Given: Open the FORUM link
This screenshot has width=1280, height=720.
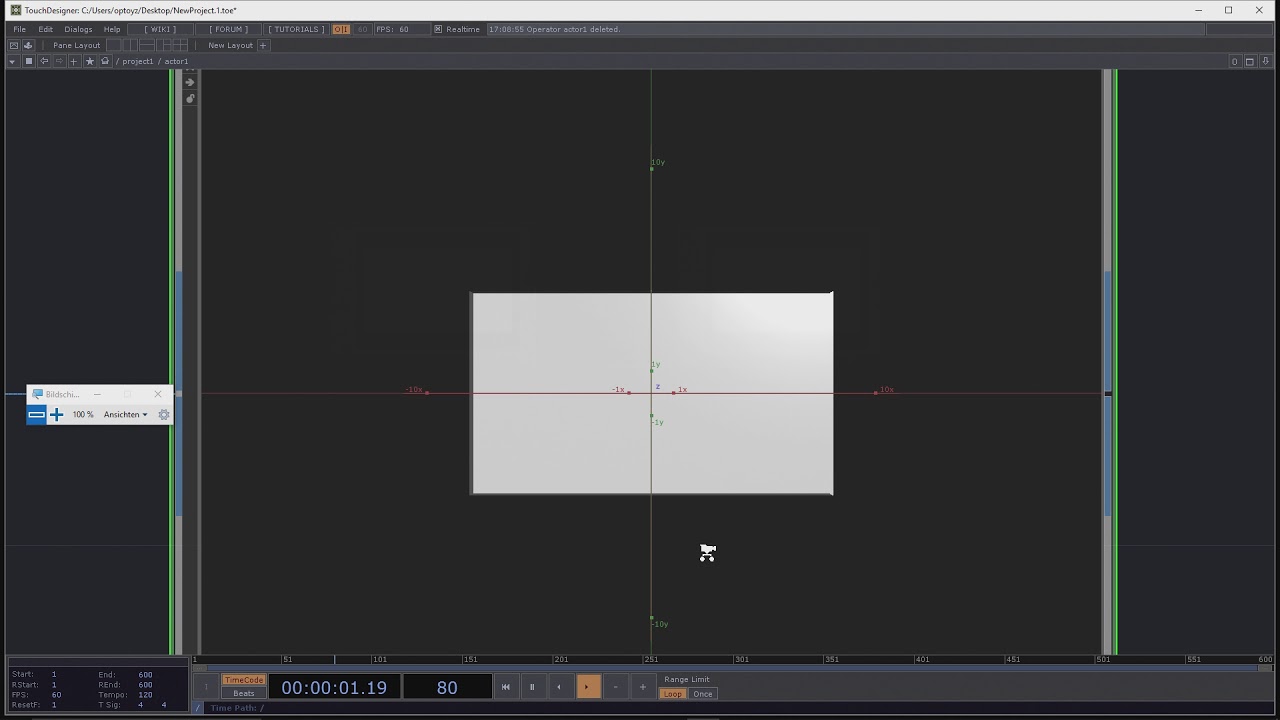Looking at the screenshot, I should (x=228, y=29).
